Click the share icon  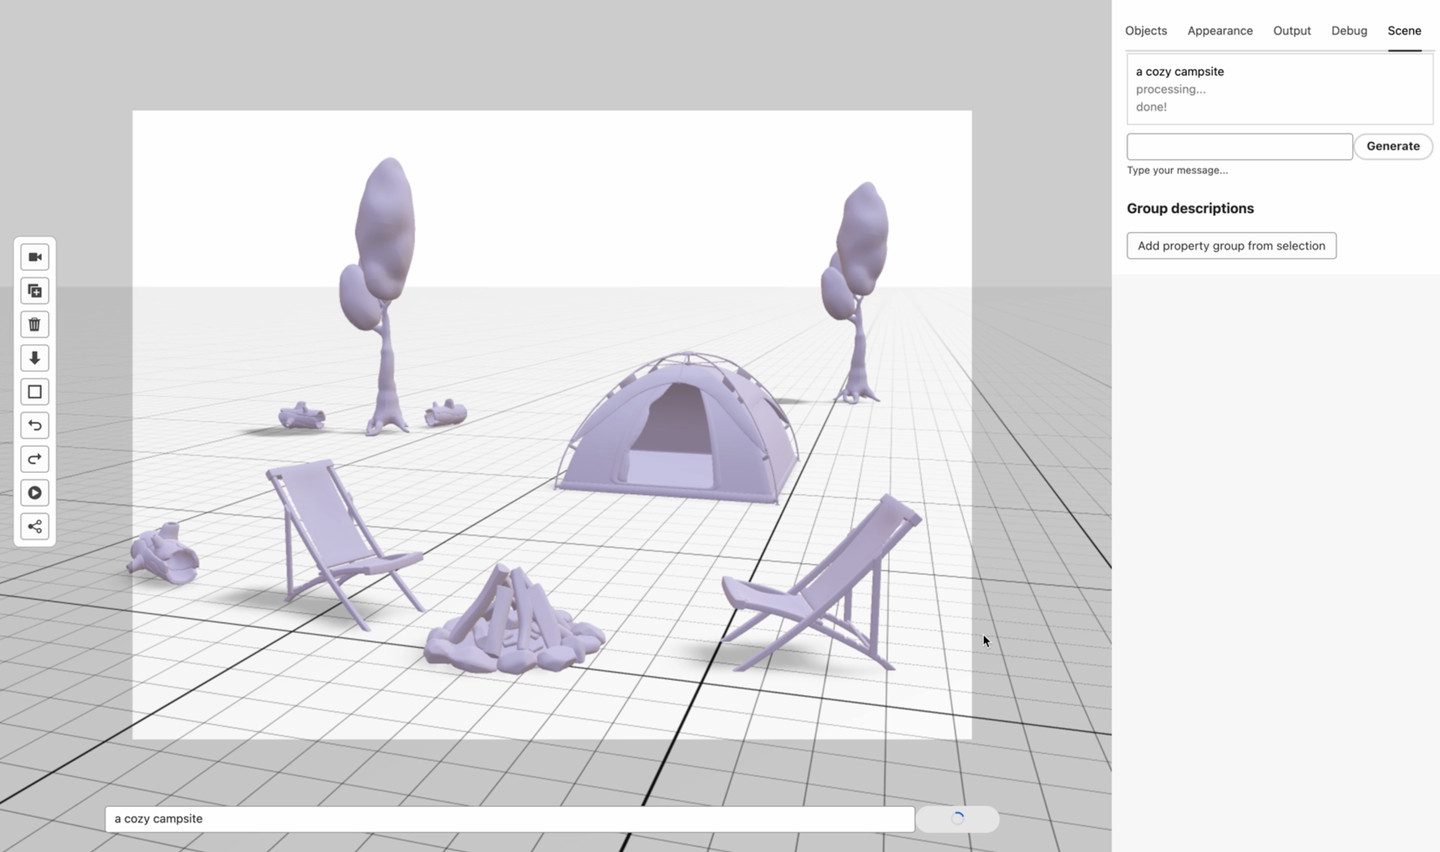(x=35, y=527)
